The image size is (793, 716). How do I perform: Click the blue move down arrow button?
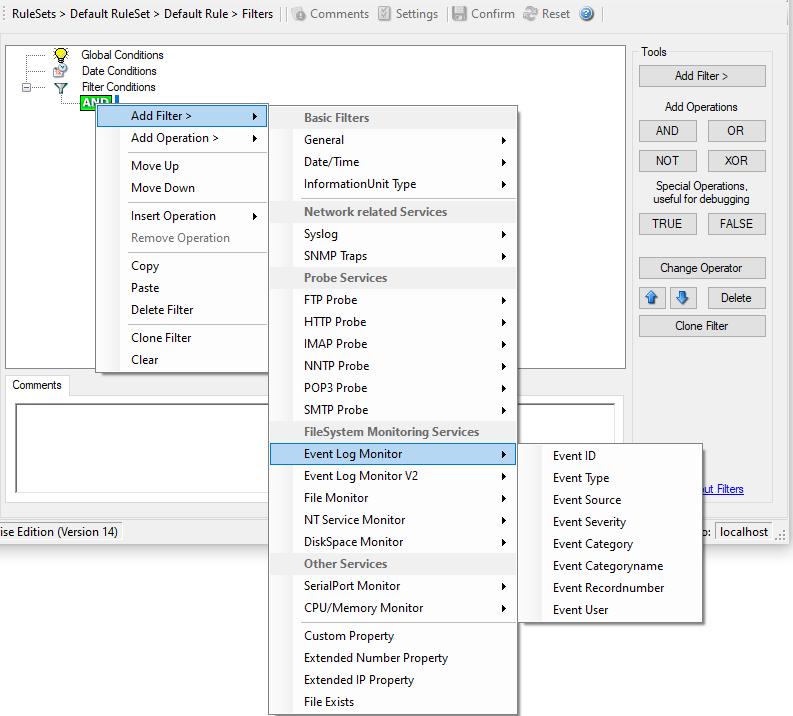tap(682, 298)
